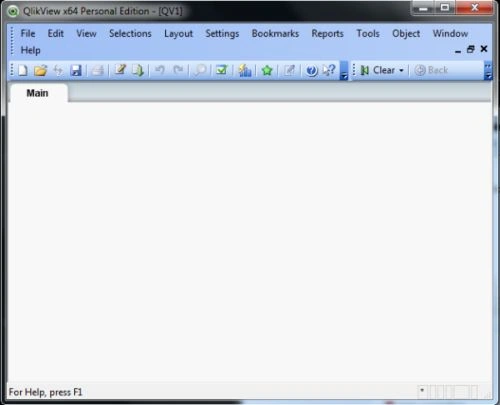Click the Search magnifier icon
The image size is (500, 405).
tap(200, 70)
